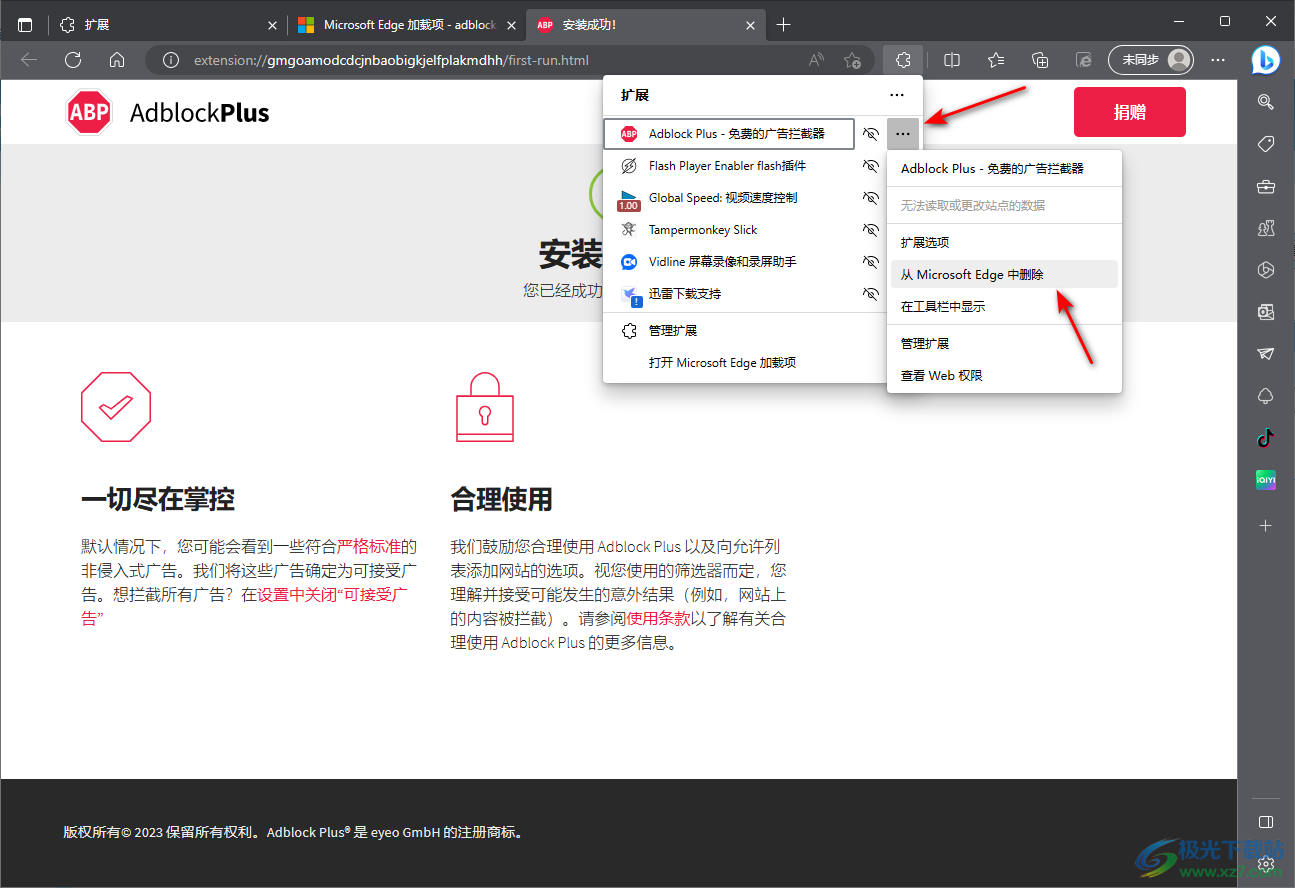This screenshot has height=888, width=1295.
Task: Open sidebar iQIYI icon
Action: [x=1266, y=480]
